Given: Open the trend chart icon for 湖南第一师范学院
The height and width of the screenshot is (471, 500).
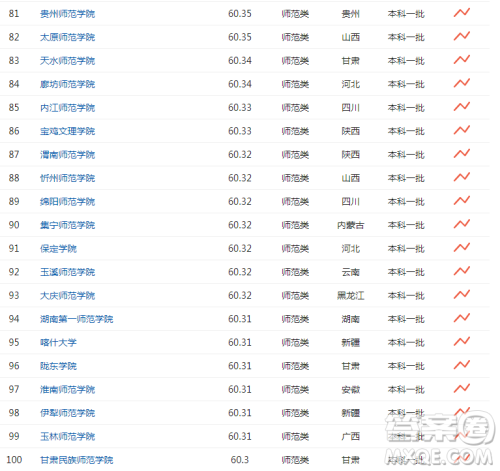Looking at the screenshot, I should 462,318.
